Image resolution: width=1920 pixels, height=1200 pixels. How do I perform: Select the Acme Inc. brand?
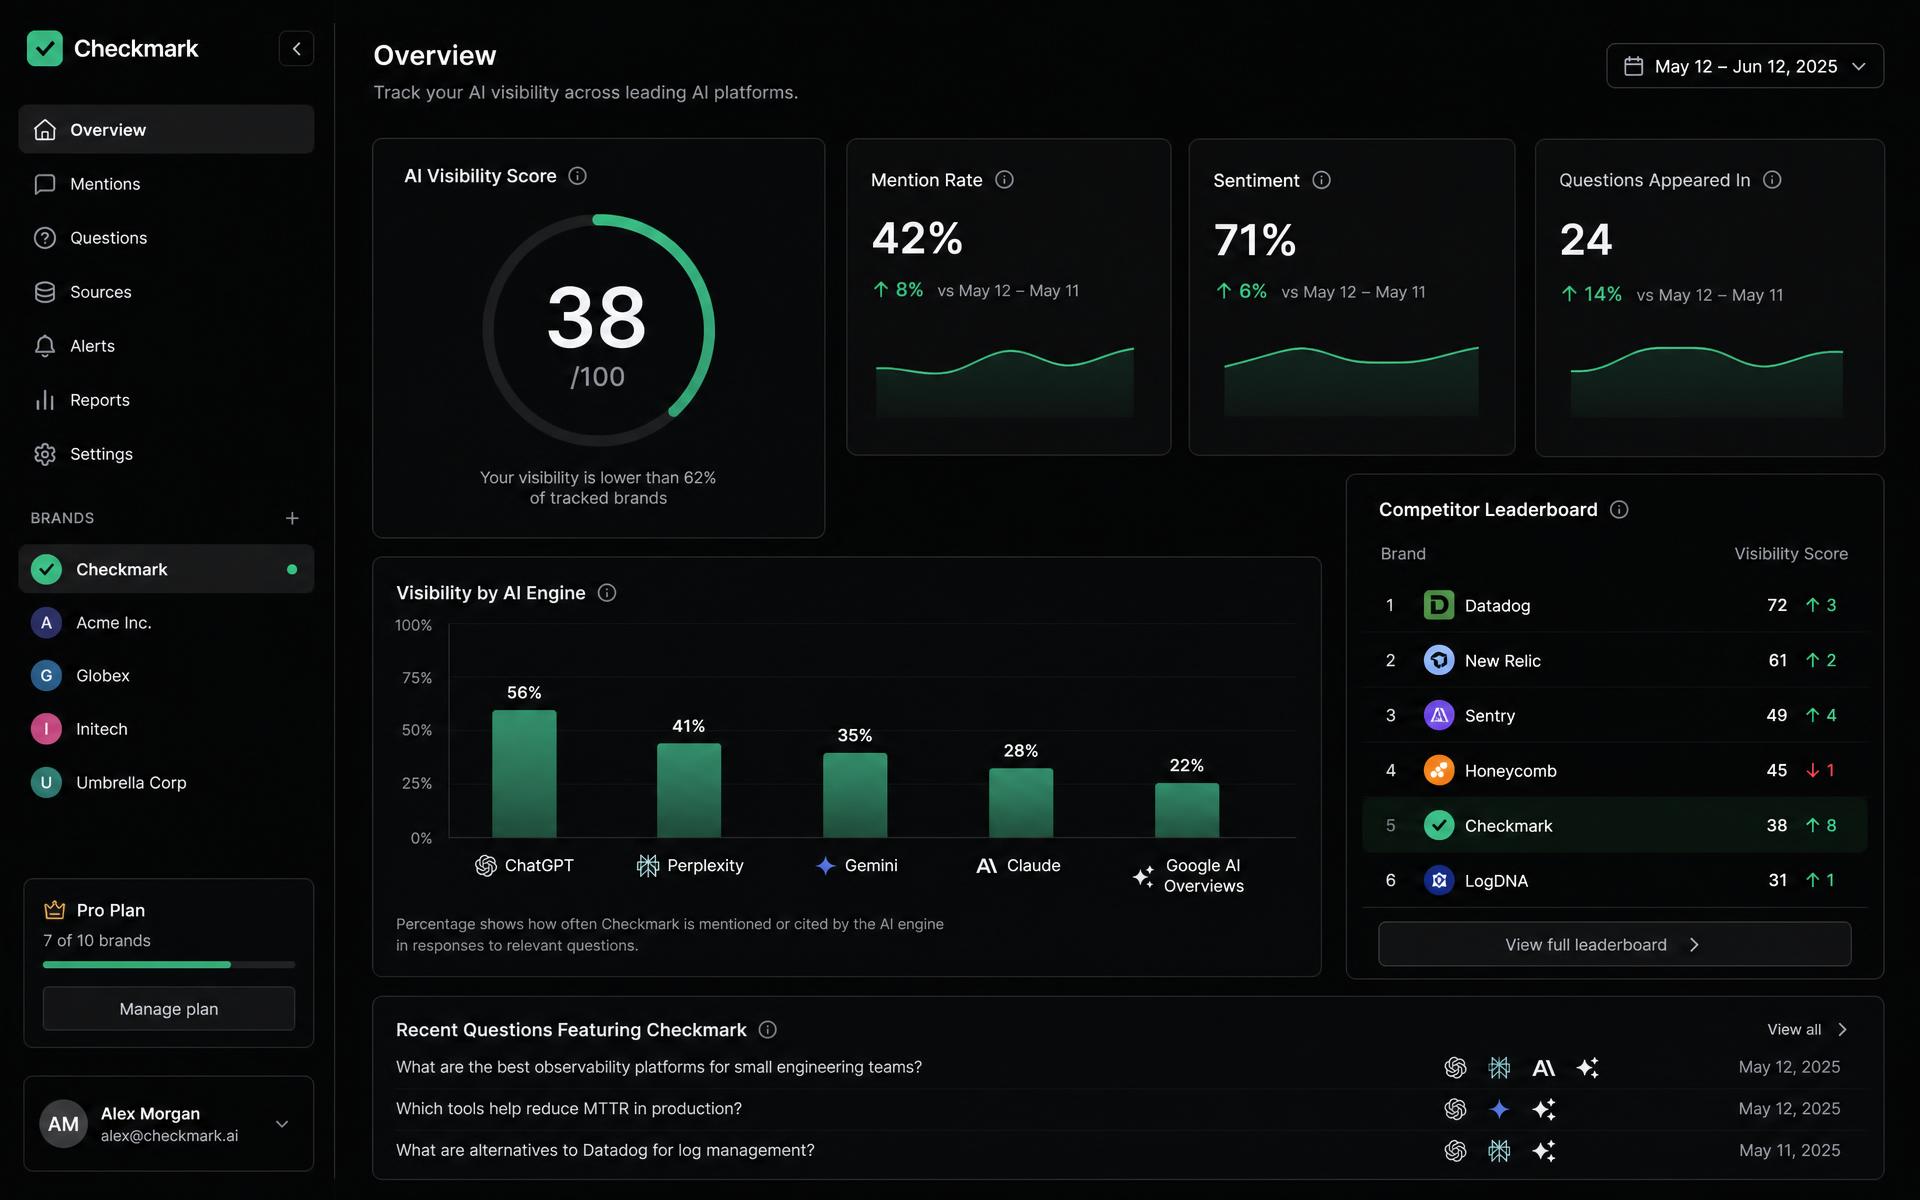pyautogui.click(x=166, y=622)
